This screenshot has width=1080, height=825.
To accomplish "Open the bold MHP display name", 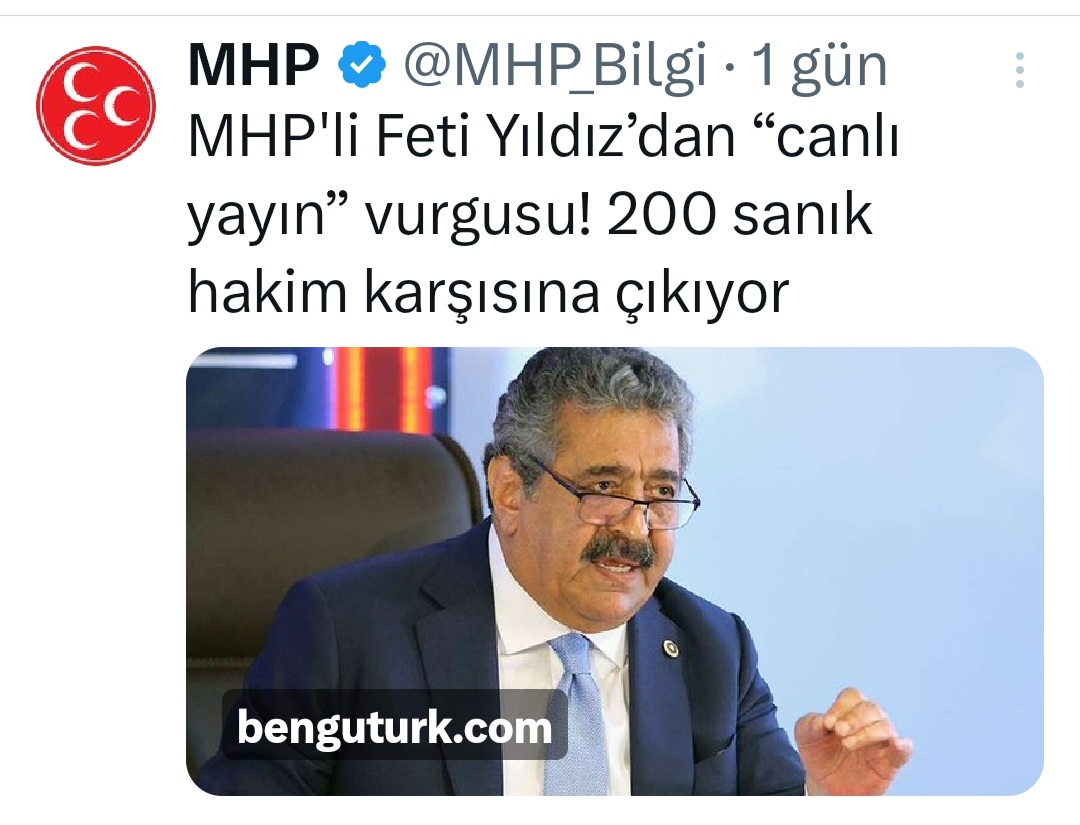I will click(253, 65).
